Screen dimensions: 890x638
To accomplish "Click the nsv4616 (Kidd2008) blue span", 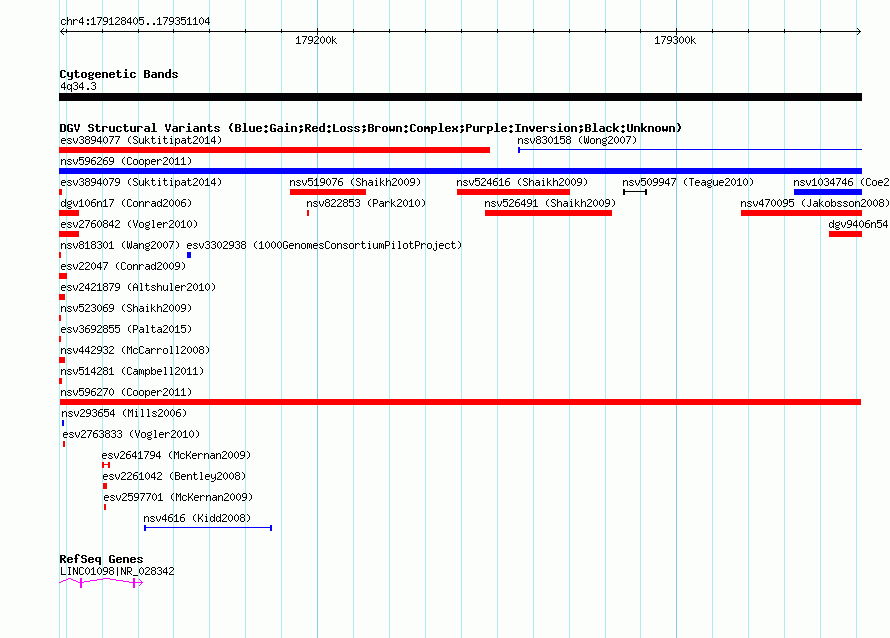I will 208,528.
